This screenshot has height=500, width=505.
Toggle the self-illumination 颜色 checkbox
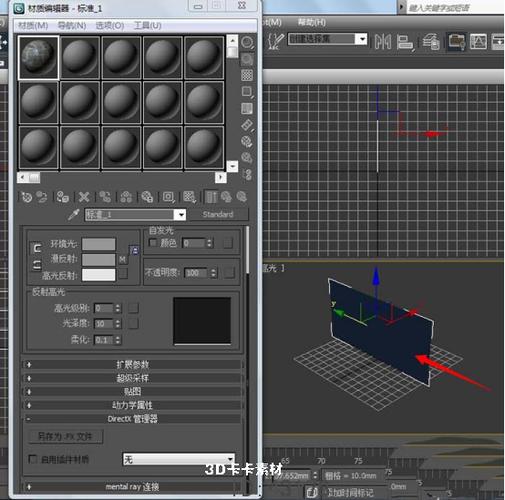[x=153, y=243]
